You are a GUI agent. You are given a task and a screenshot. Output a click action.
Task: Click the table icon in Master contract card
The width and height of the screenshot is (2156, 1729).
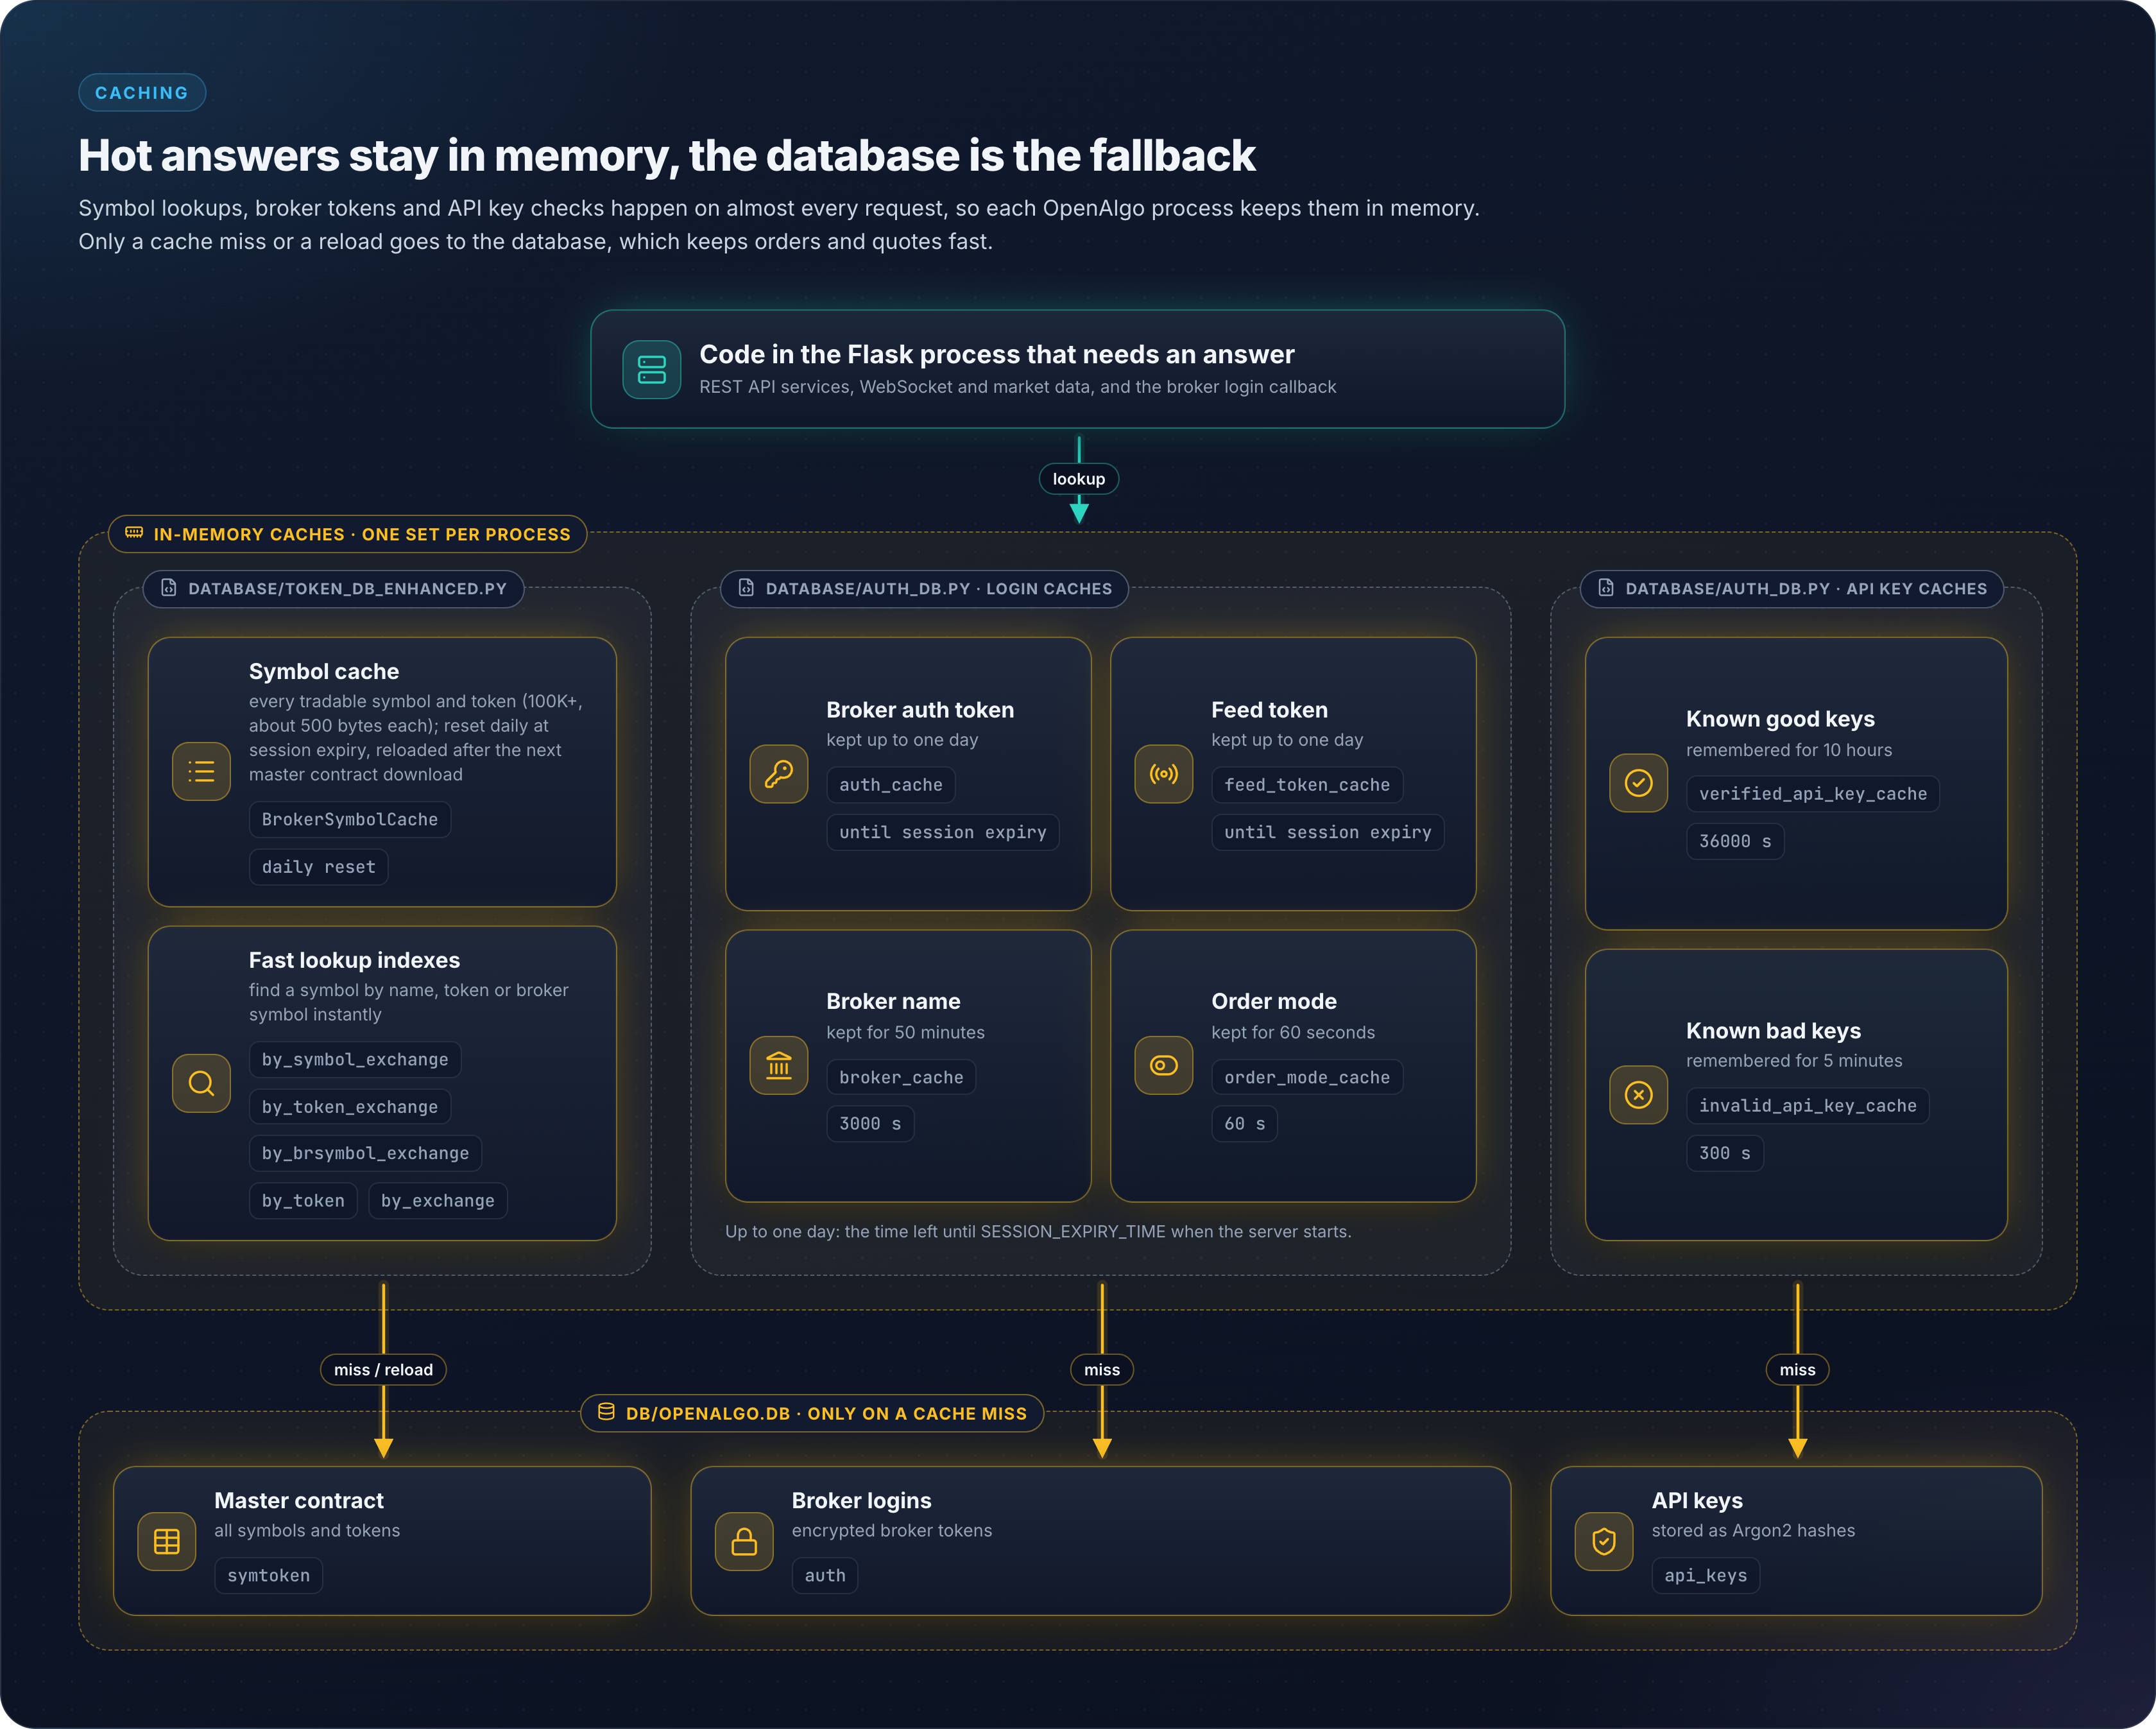point(166,1541)
